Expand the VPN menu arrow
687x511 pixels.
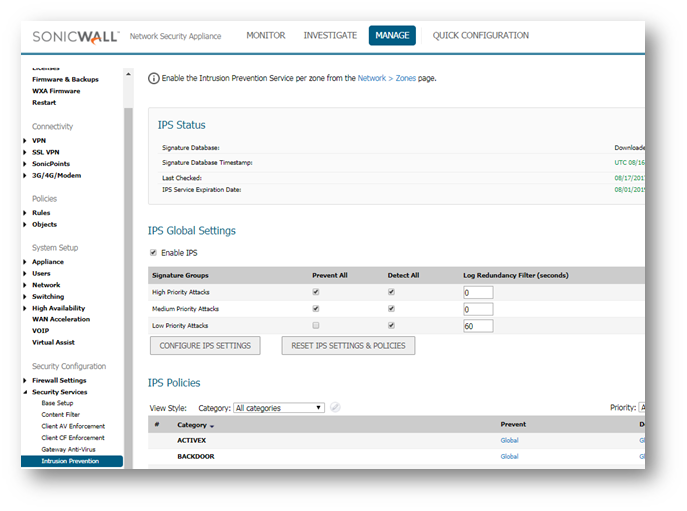(x=25, y=141)
